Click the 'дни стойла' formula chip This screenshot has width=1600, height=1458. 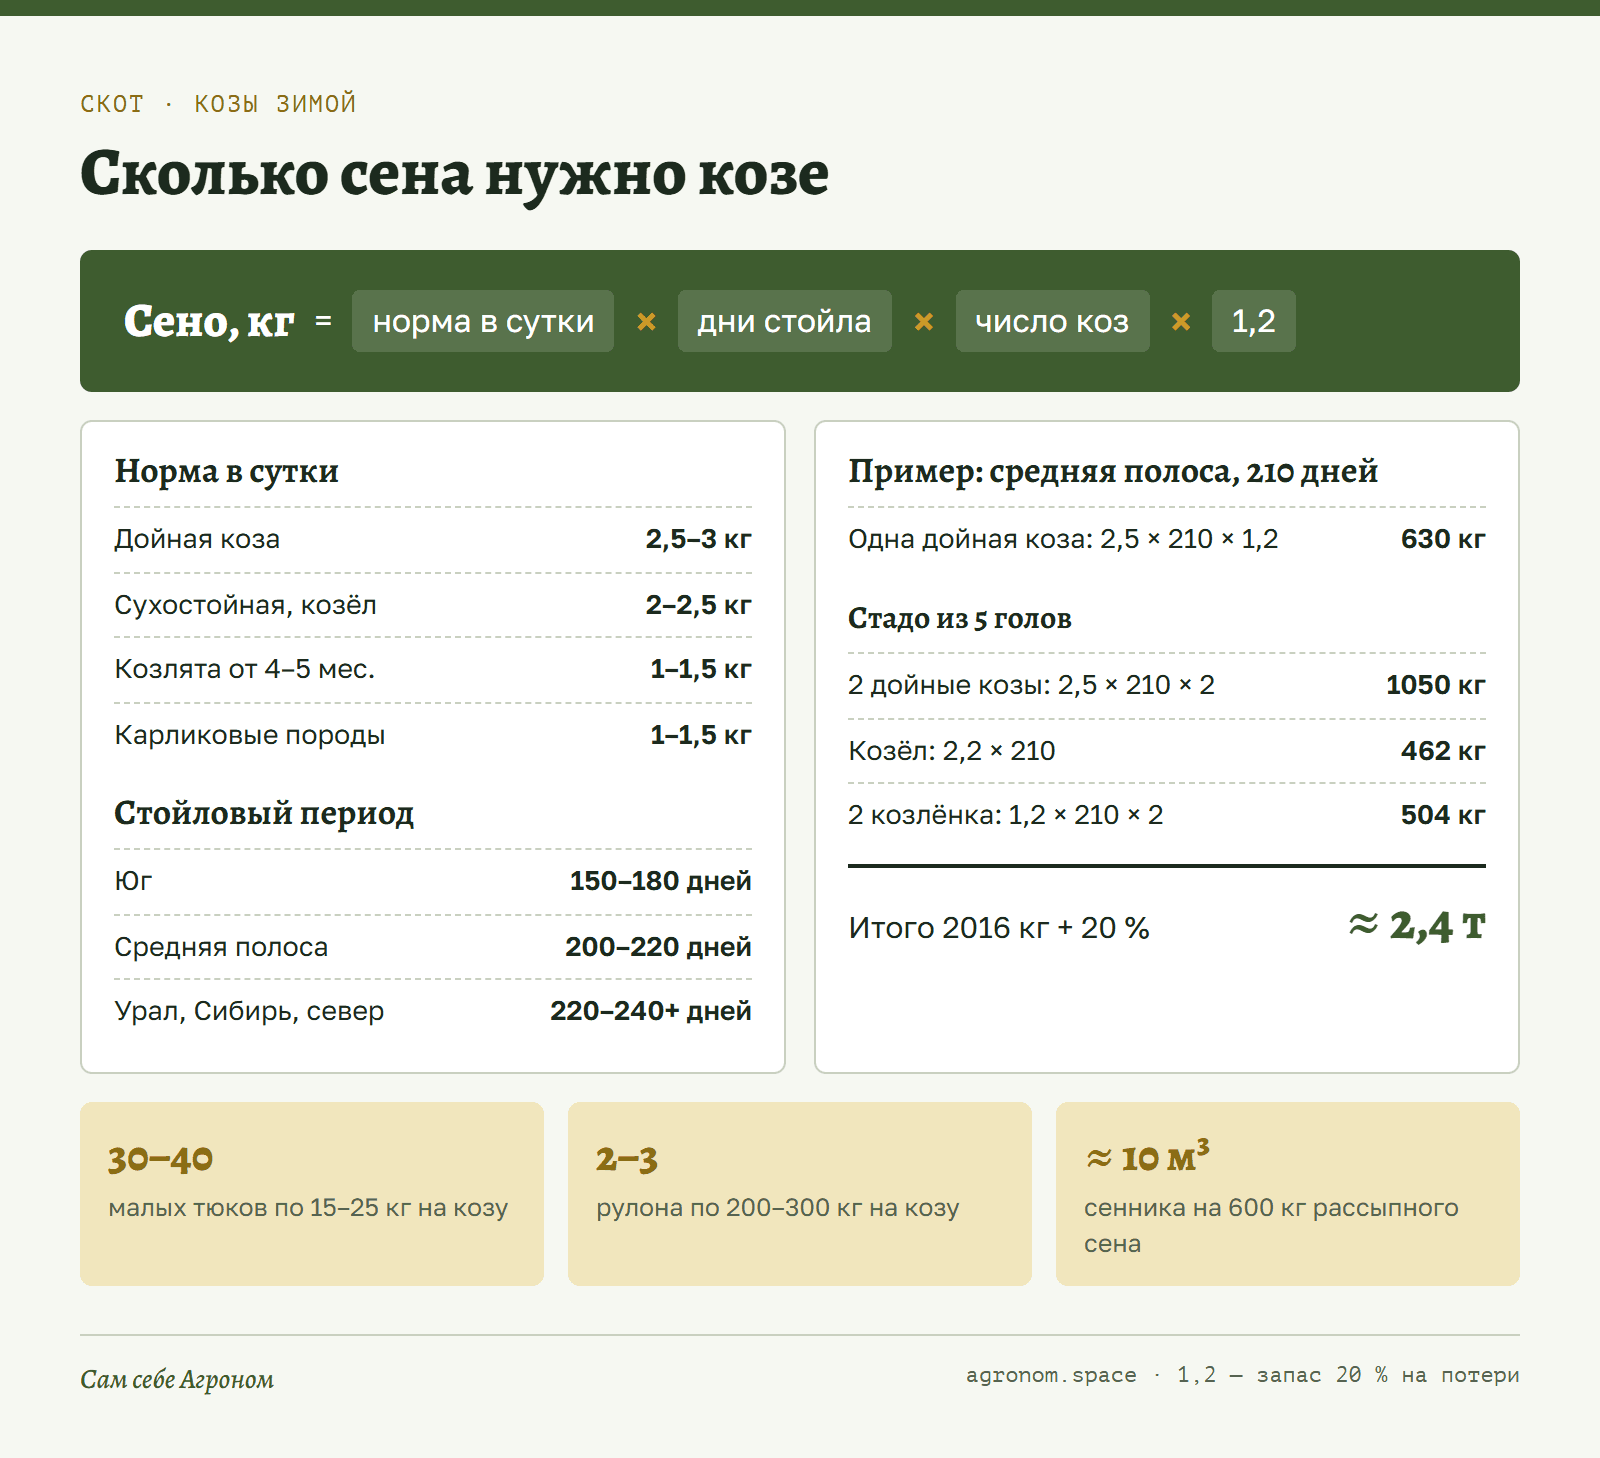785,321
